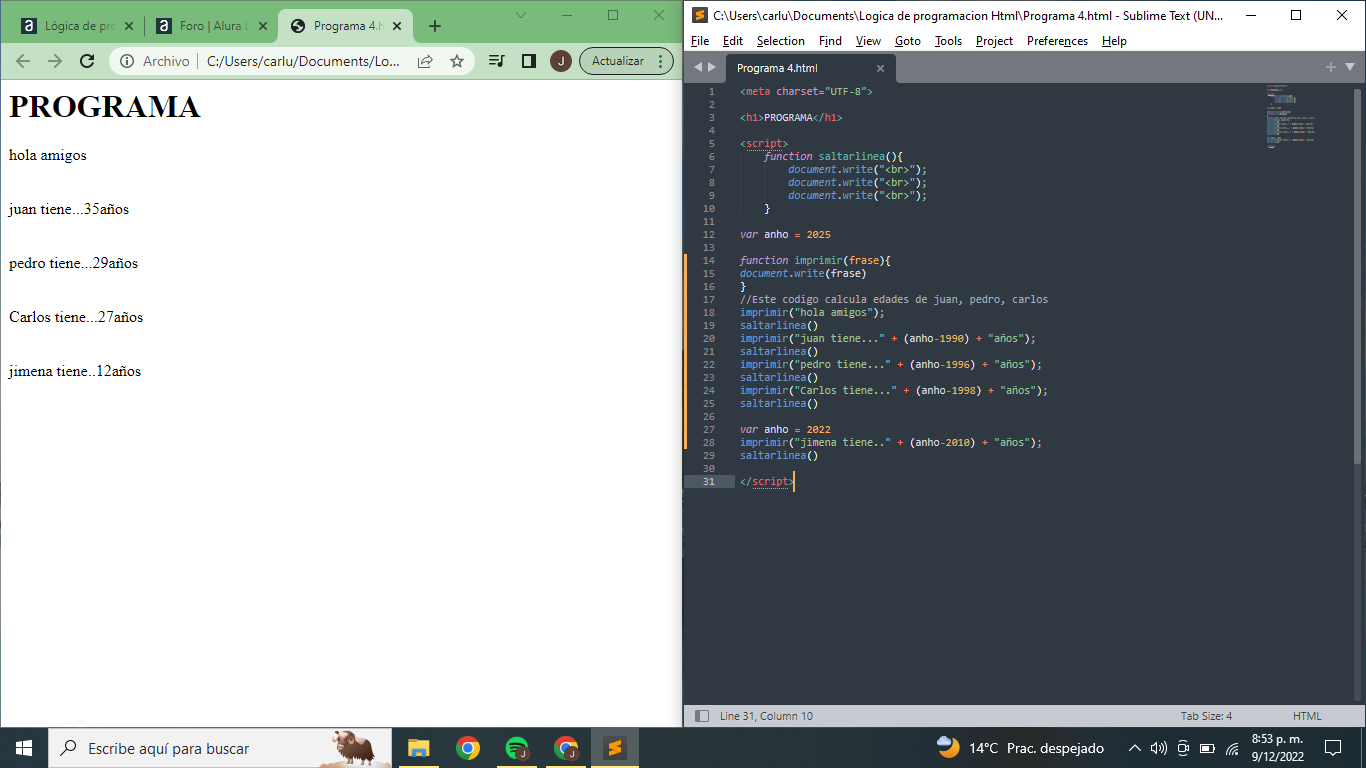Click line number 14 in gutter

coord(709,260)
